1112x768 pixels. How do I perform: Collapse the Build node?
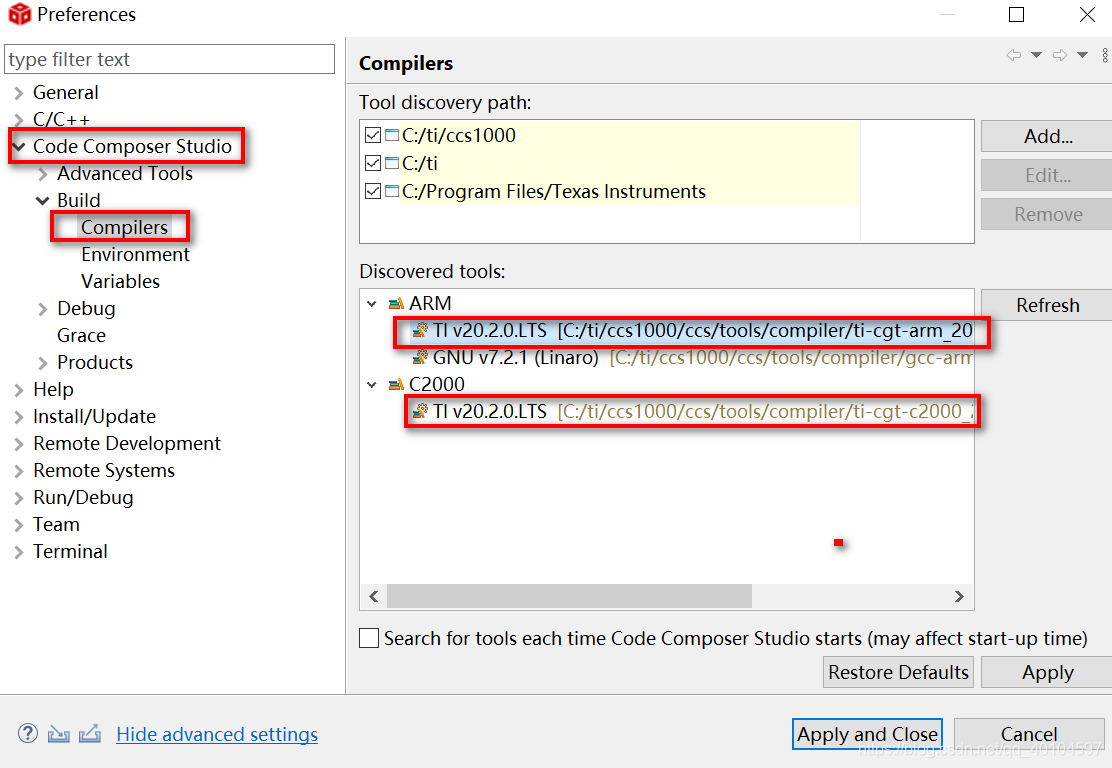pyautogui.click(x=43, y=201)
